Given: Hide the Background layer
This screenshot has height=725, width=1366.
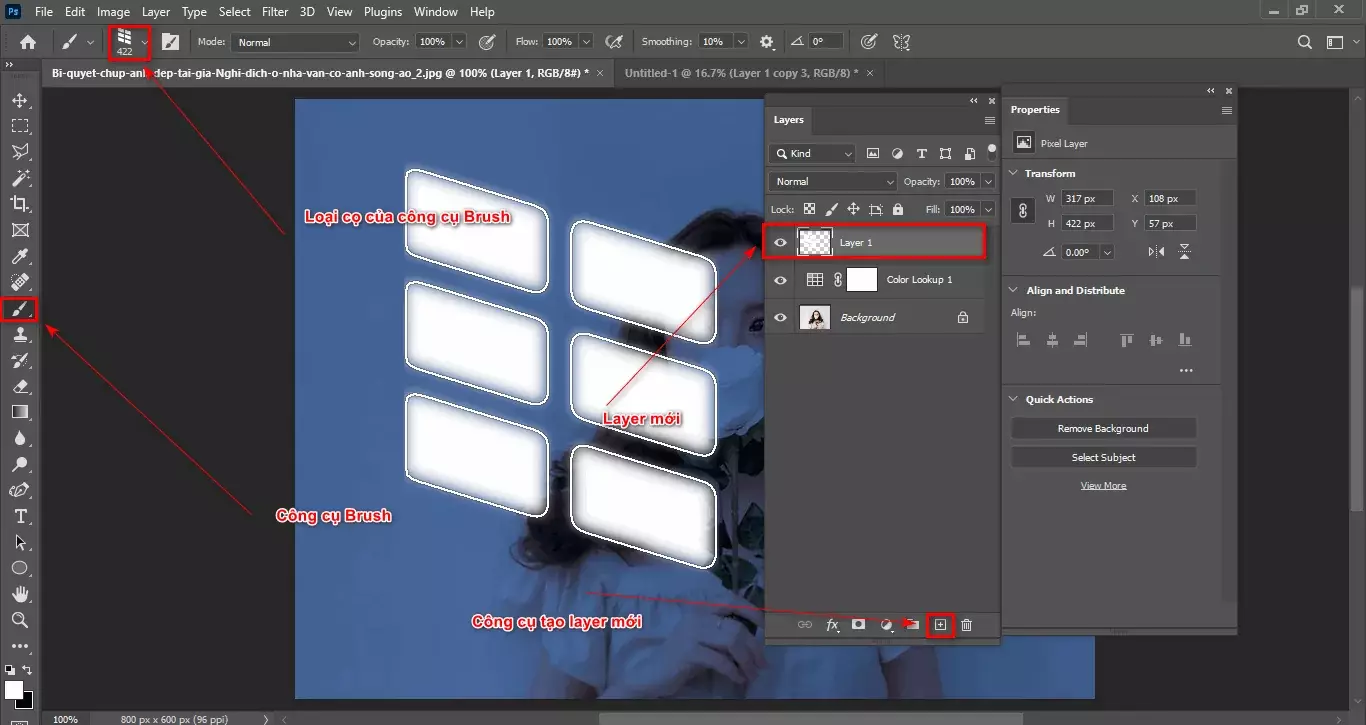Looking at the screenshot, I should coord(780,317).
